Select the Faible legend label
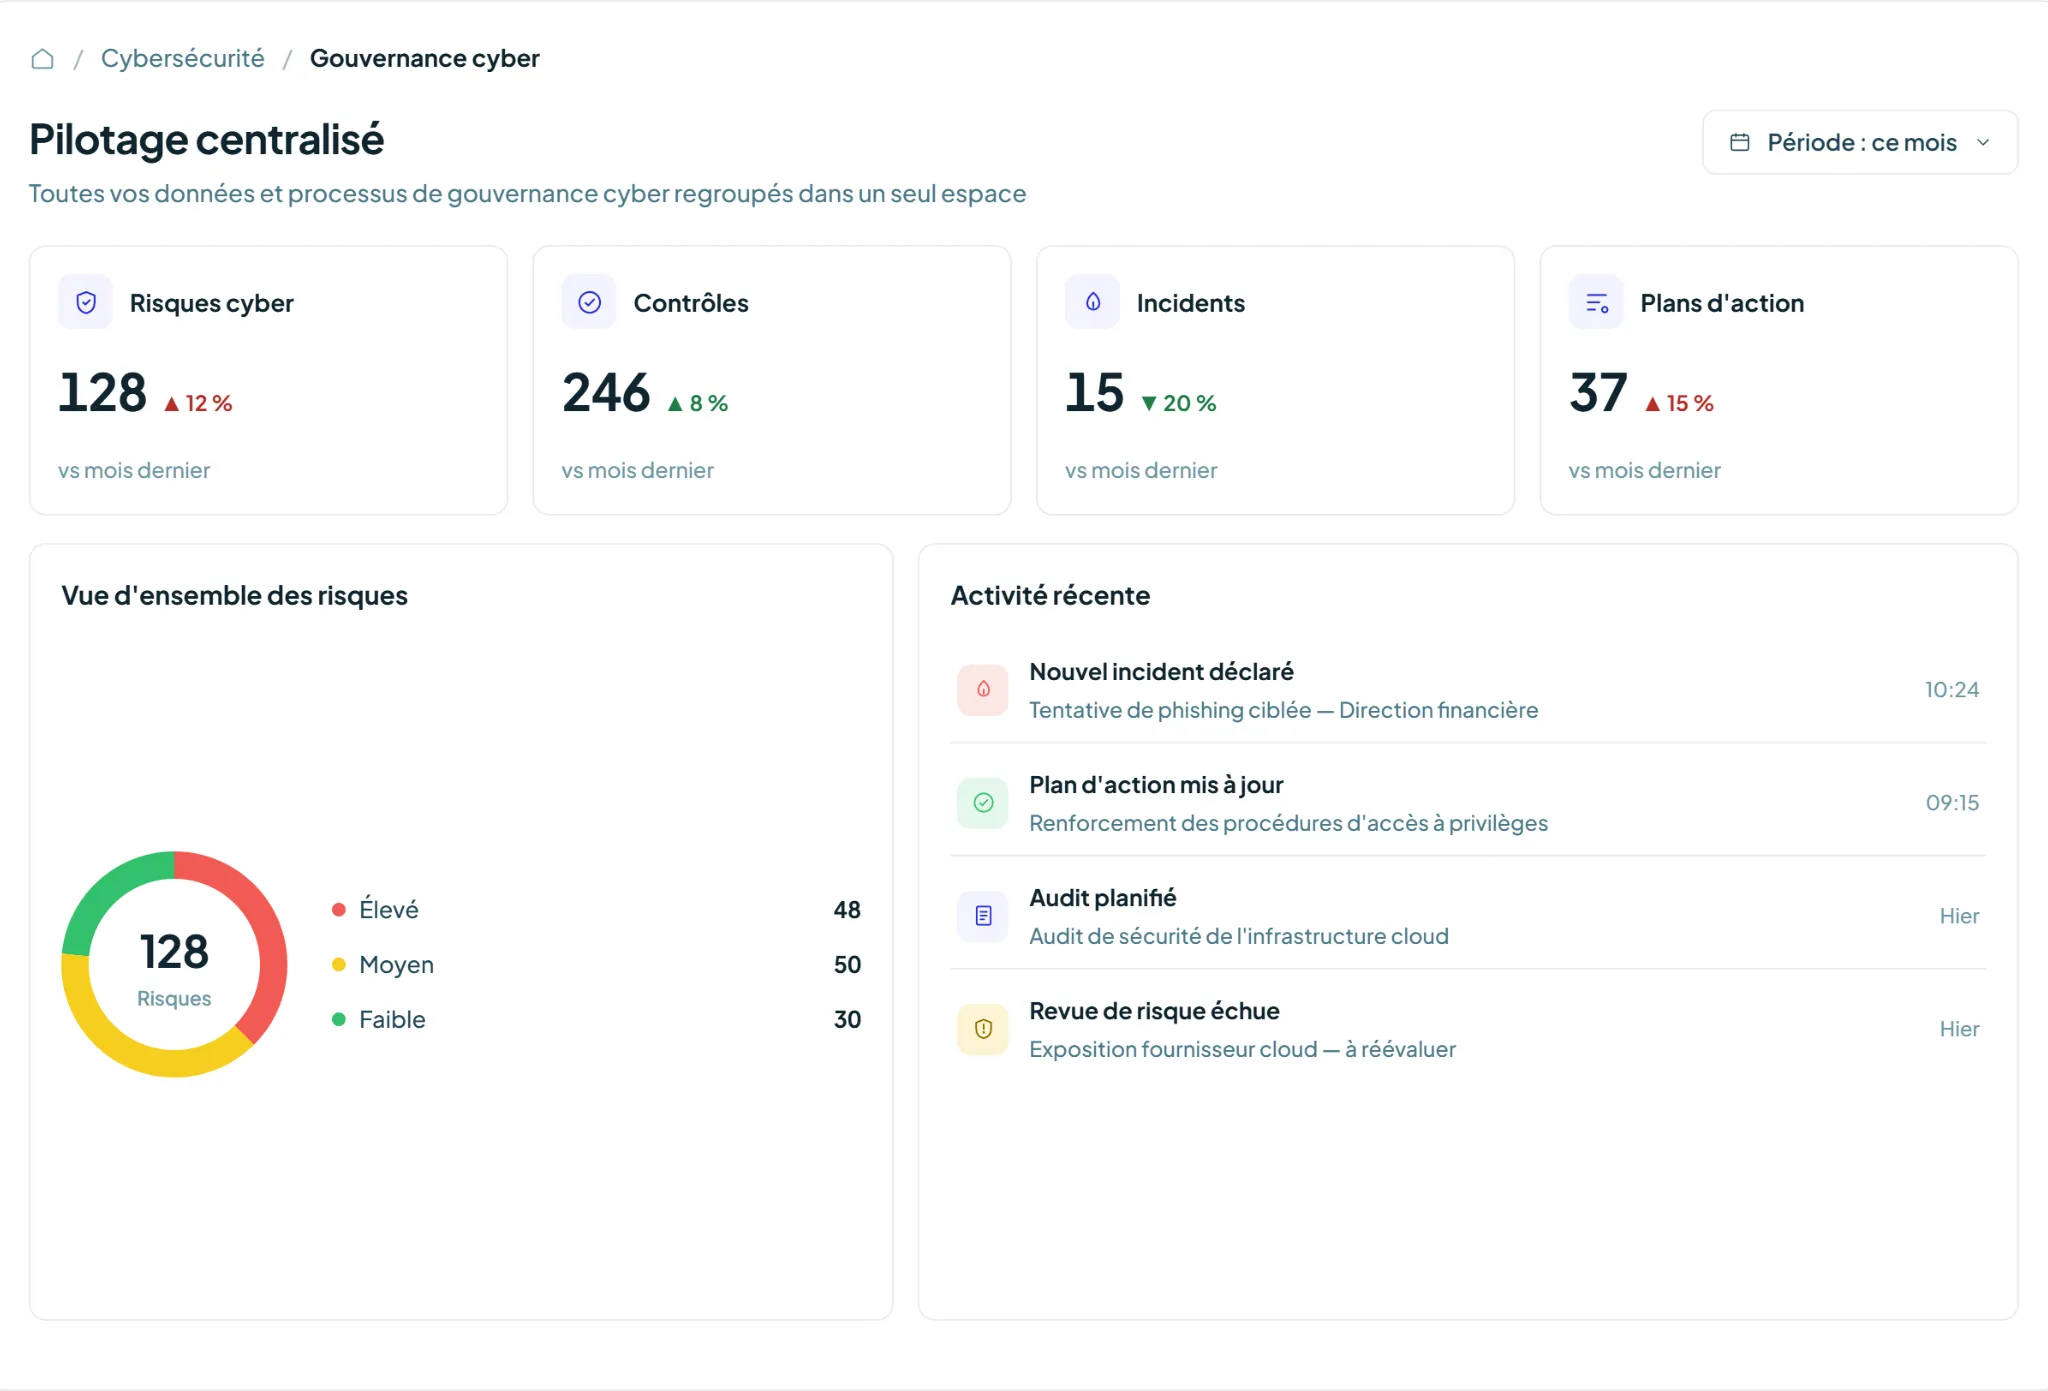The height and width of the screenshot is (1391, 2048). (393, 1019)
